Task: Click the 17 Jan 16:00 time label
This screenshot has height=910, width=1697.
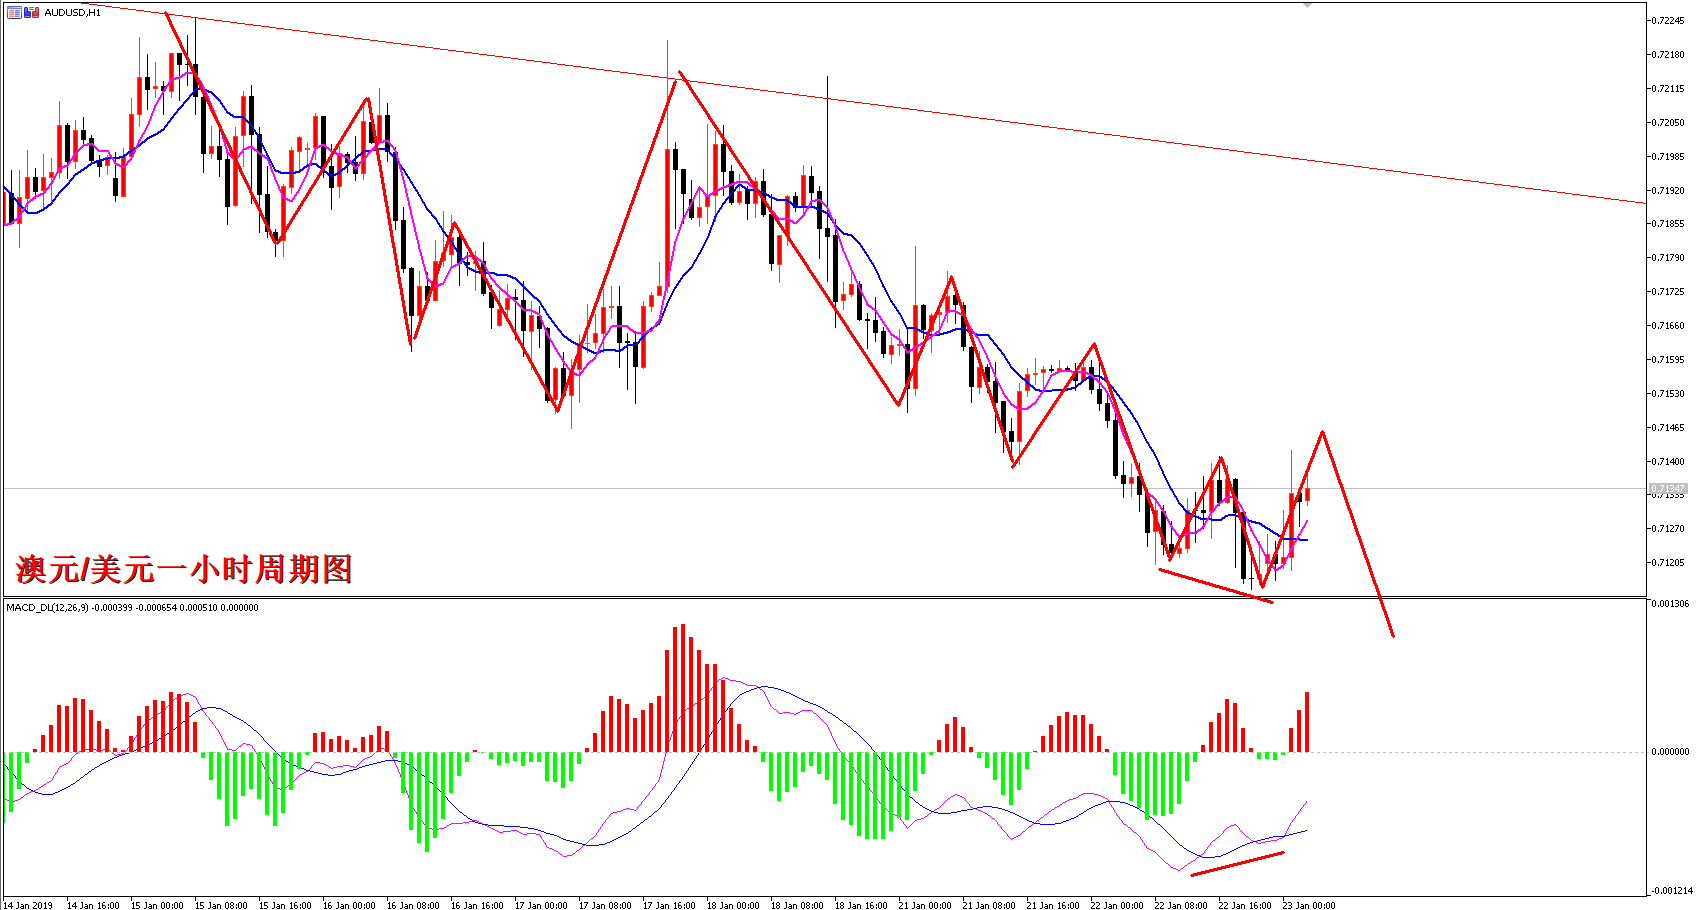Action: click(x=669, y=905)
